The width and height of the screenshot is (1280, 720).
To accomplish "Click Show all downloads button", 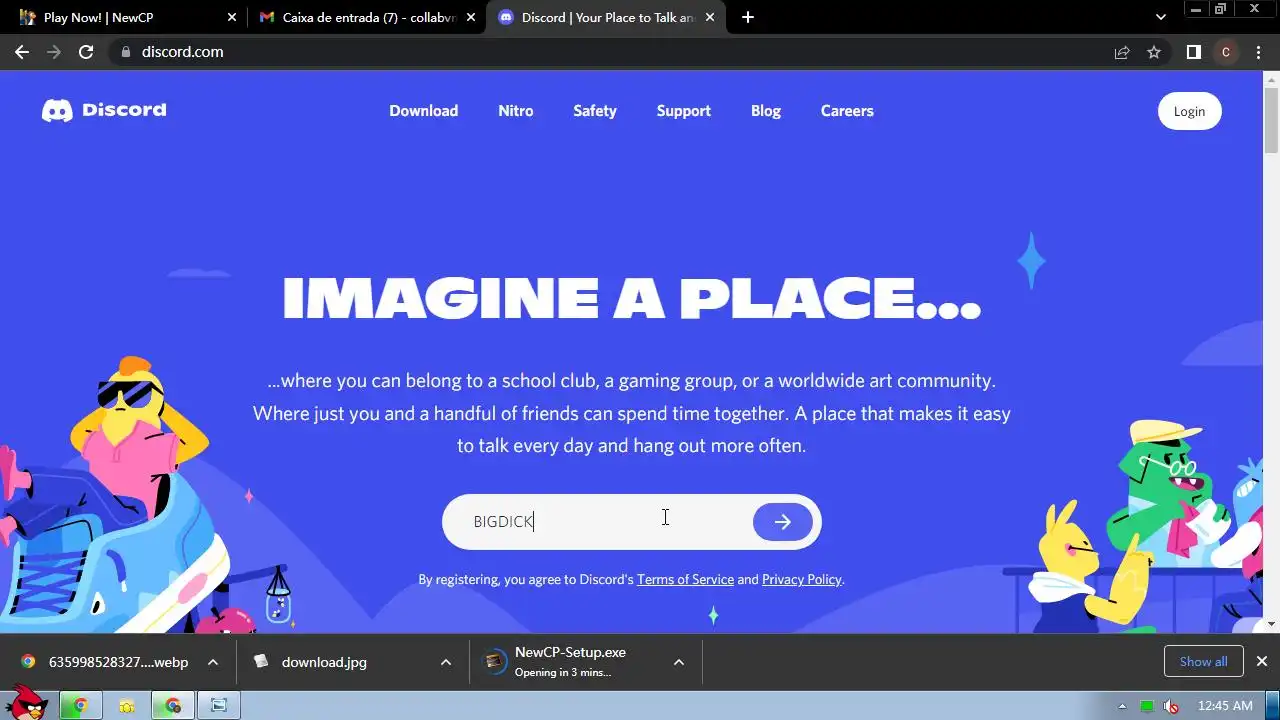I will (1203, 661).
